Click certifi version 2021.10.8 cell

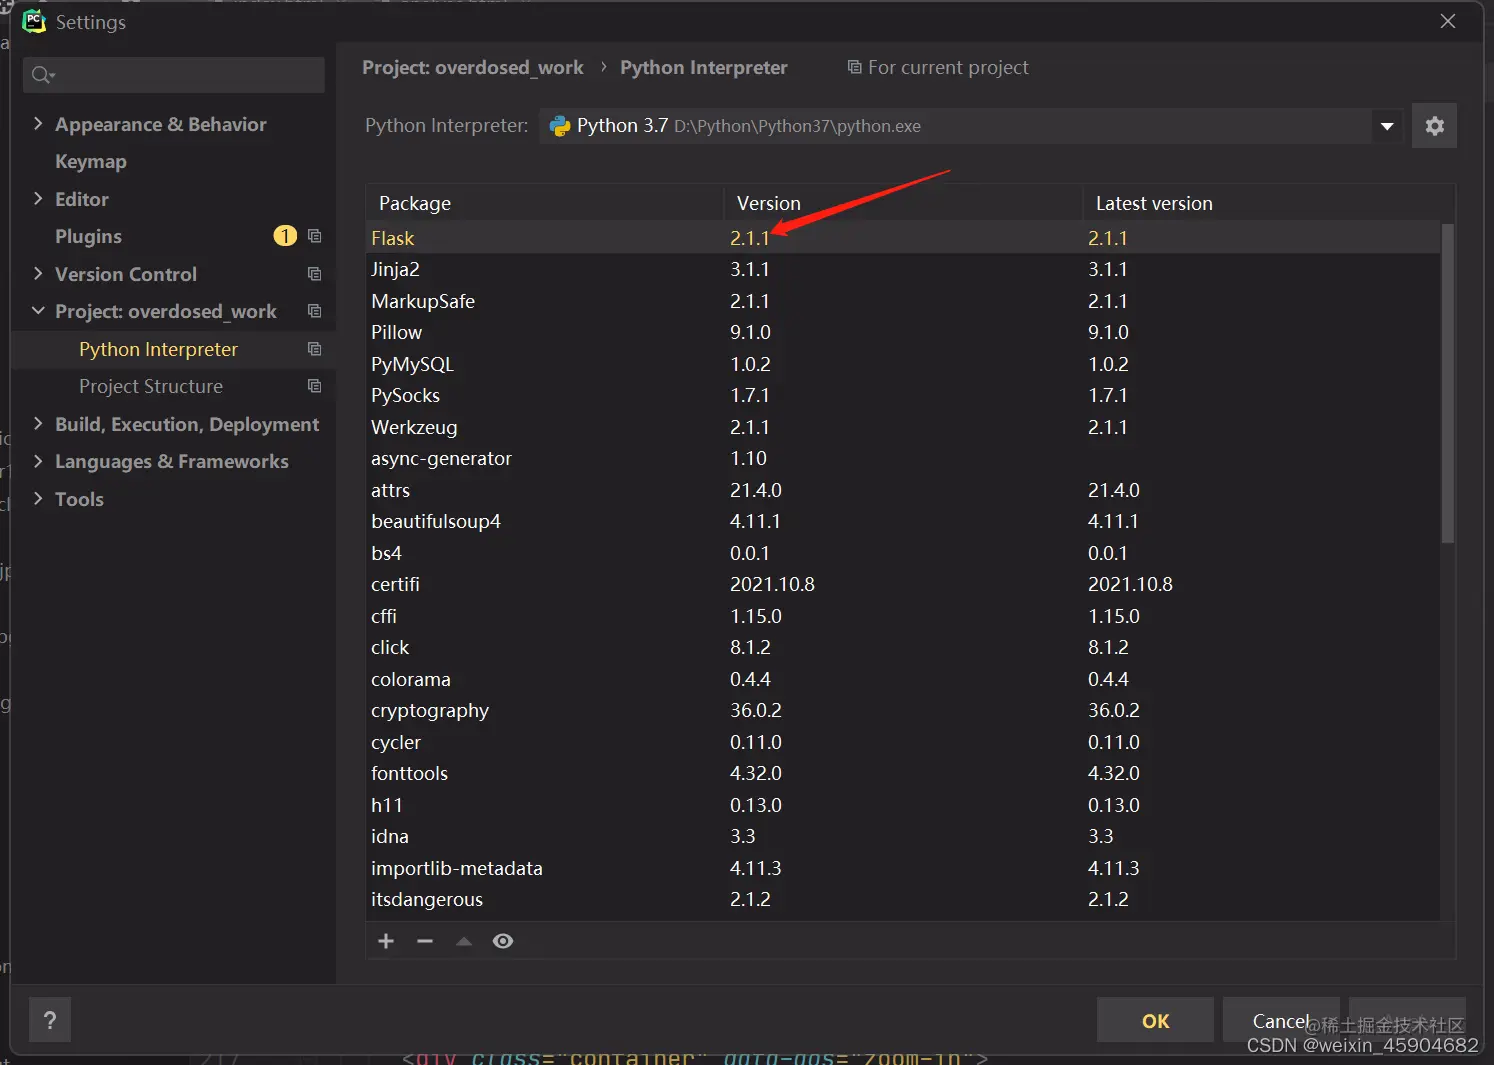coord(772,584)
